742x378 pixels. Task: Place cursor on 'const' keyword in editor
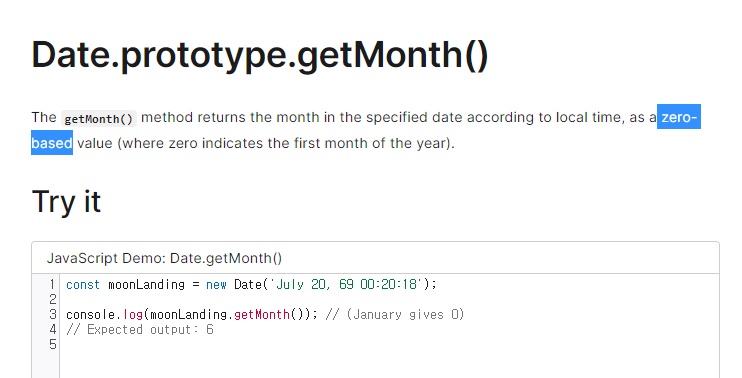[x=83, y=284]
